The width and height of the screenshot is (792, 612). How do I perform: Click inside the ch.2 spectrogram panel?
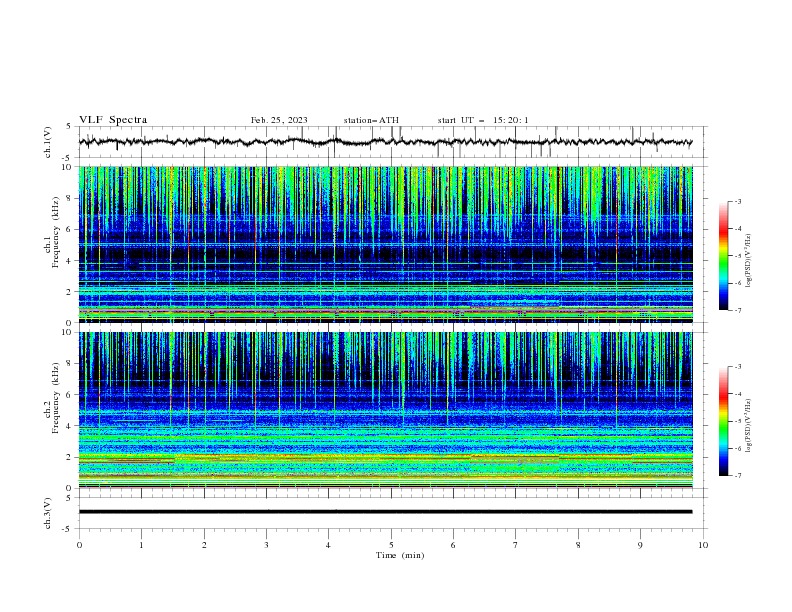[x=385, y=410]
